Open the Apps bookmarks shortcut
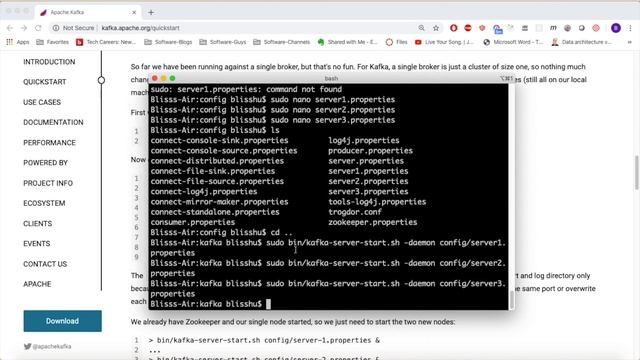Screen dimensions: 640x360 [18, 42]
